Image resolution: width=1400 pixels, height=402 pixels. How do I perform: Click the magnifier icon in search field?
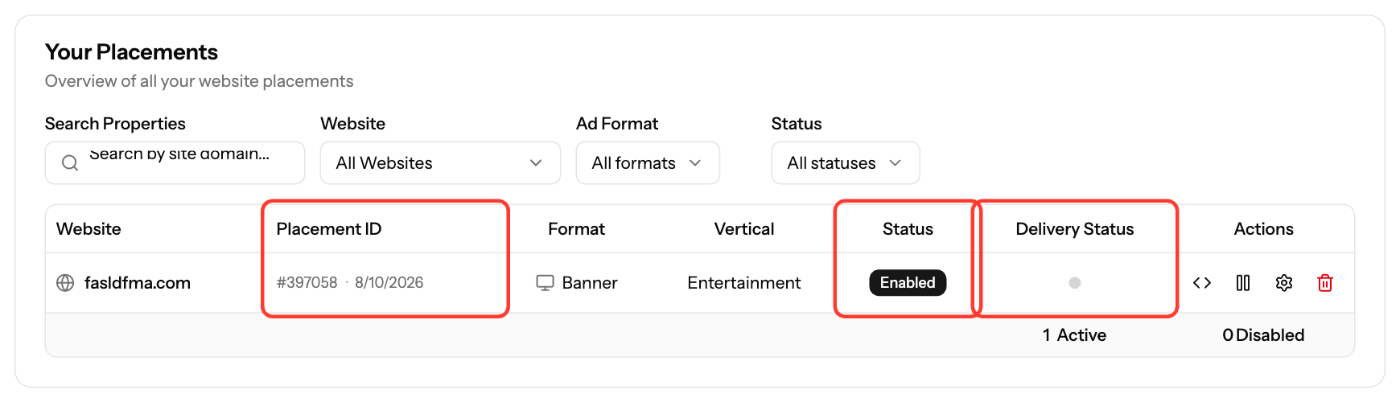click(69, 163)
